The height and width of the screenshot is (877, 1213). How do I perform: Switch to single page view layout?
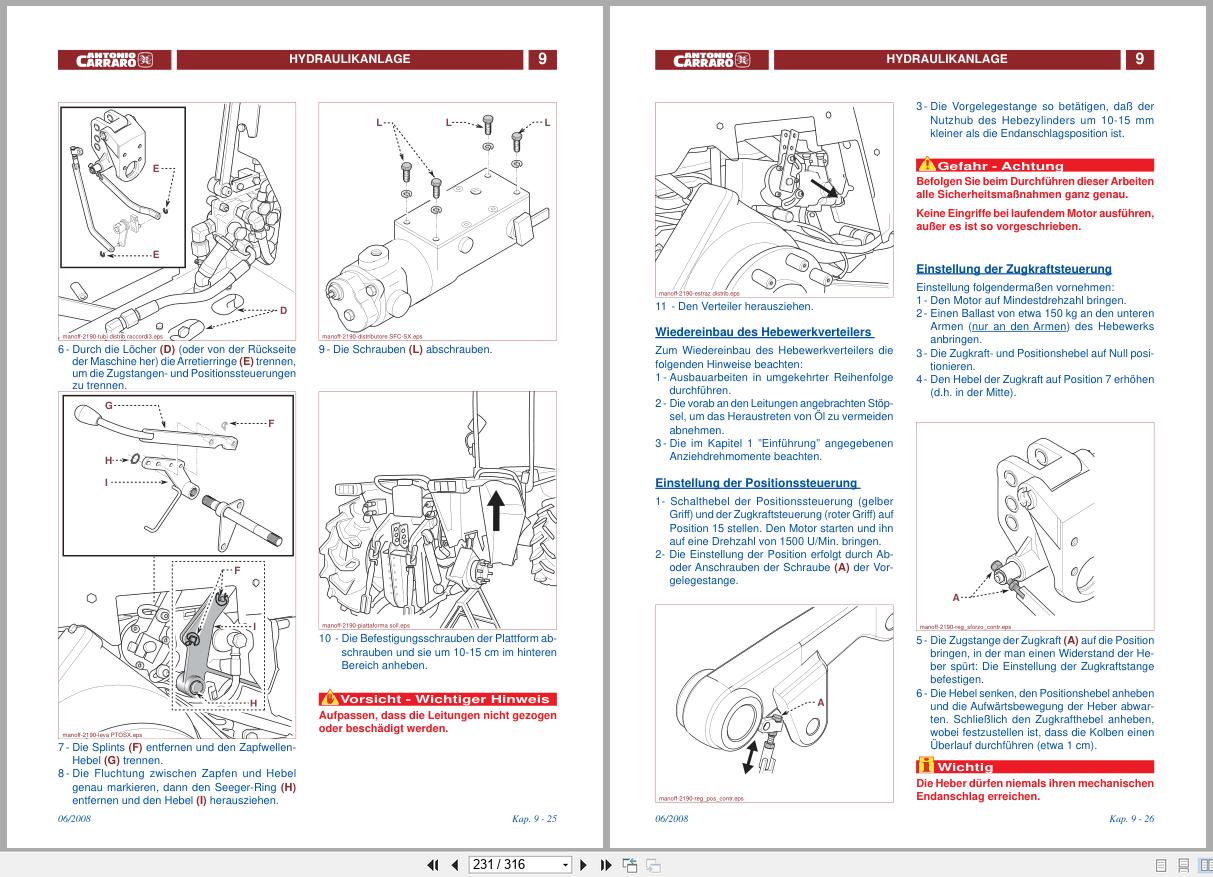coord(1161,865)
